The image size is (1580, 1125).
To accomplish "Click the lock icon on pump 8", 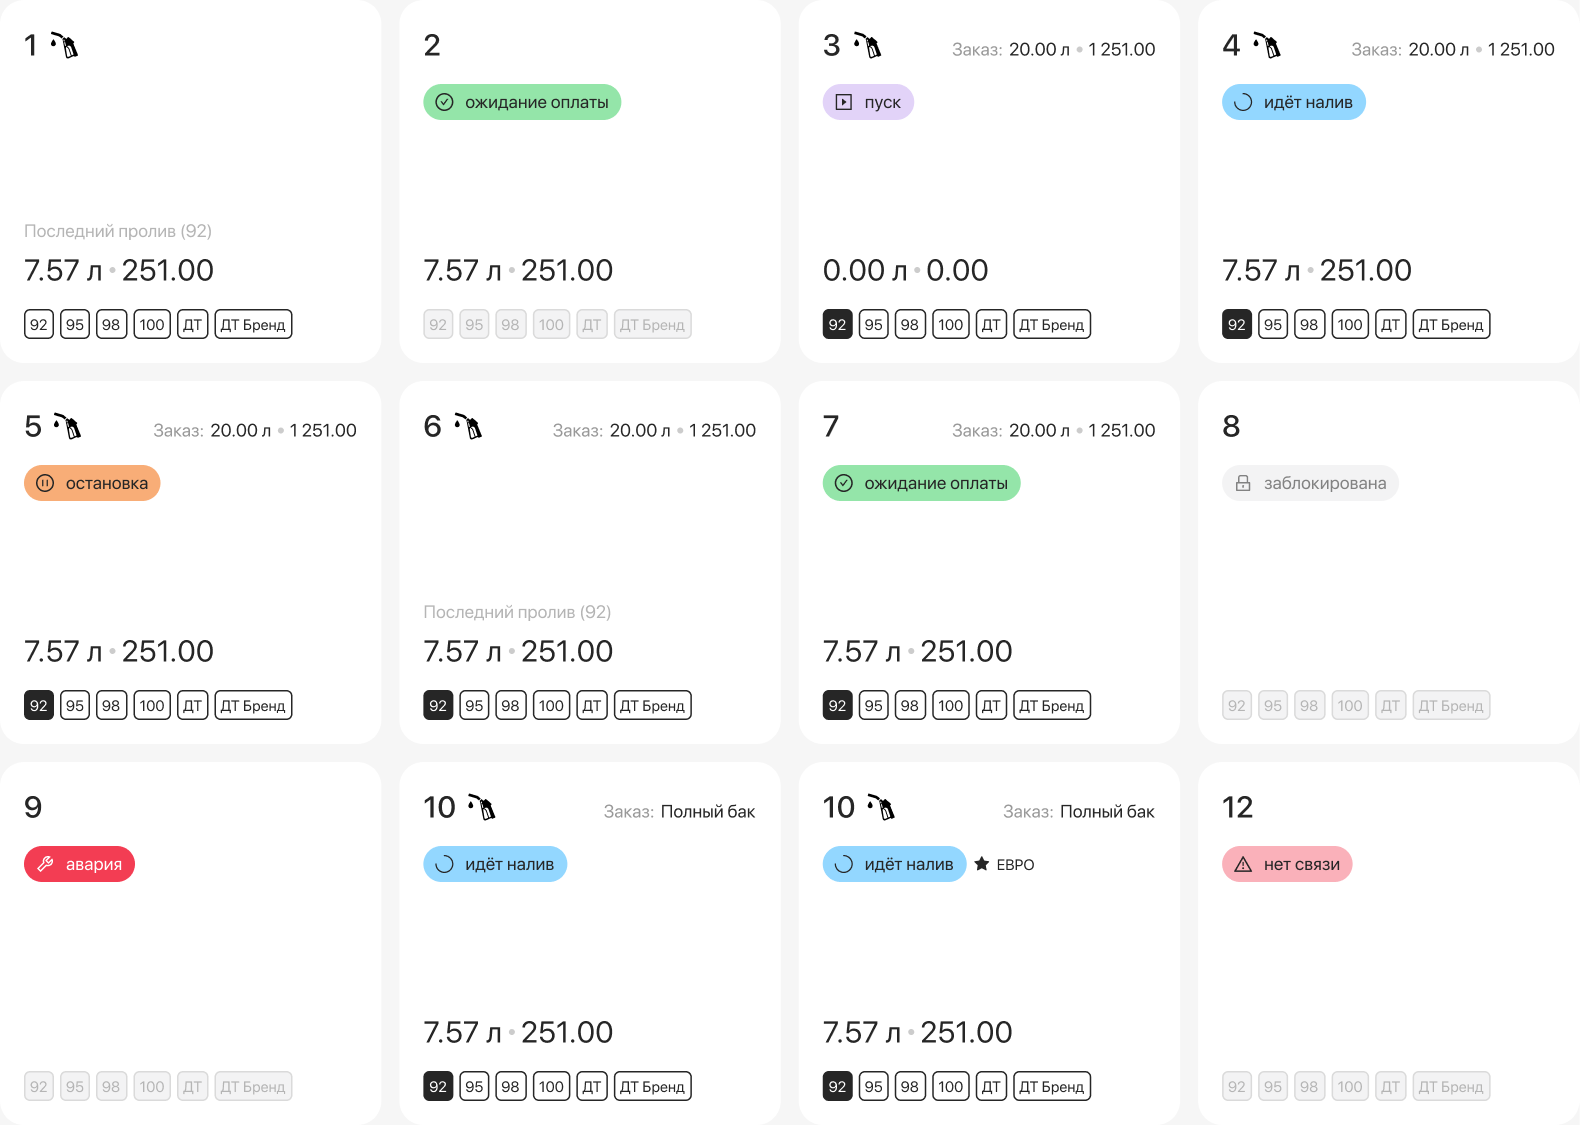I will tap(1243, 483).
